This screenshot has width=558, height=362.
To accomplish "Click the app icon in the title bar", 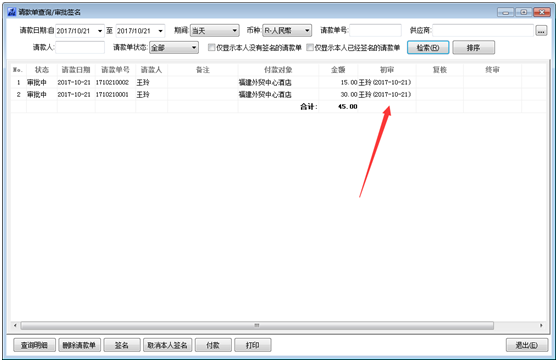I will tap(12, 12).
